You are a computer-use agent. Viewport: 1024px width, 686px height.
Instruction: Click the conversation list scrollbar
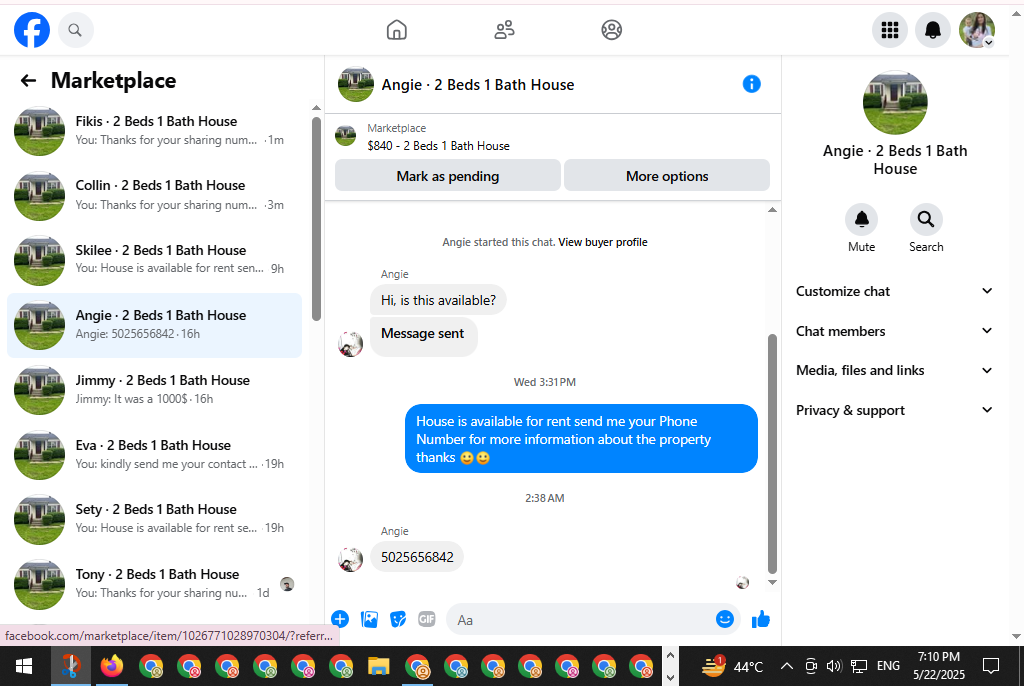316,219
